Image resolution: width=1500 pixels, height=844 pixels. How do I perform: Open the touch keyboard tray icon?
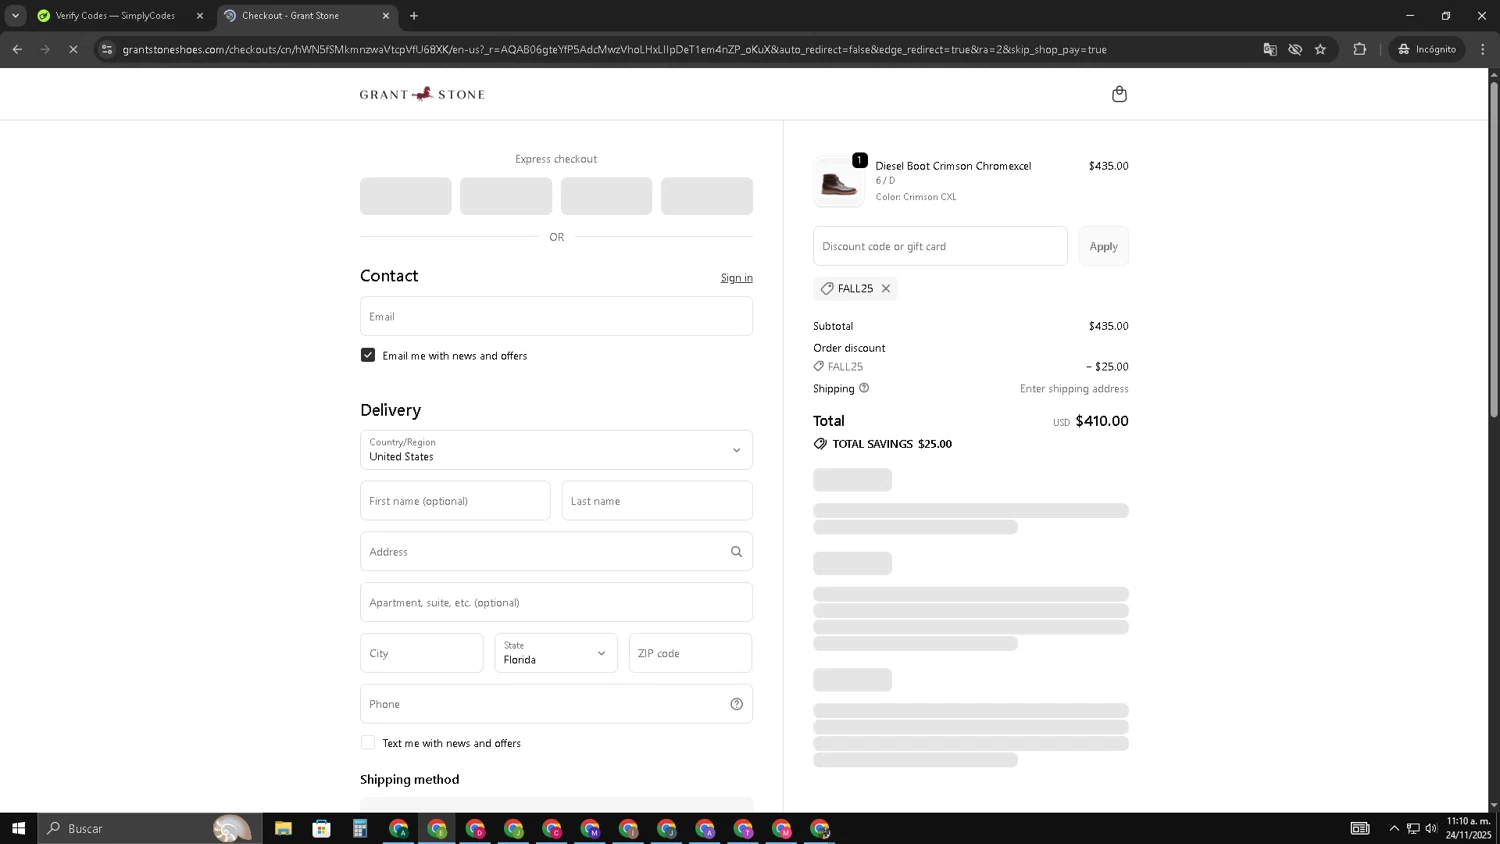[1360, 828]
